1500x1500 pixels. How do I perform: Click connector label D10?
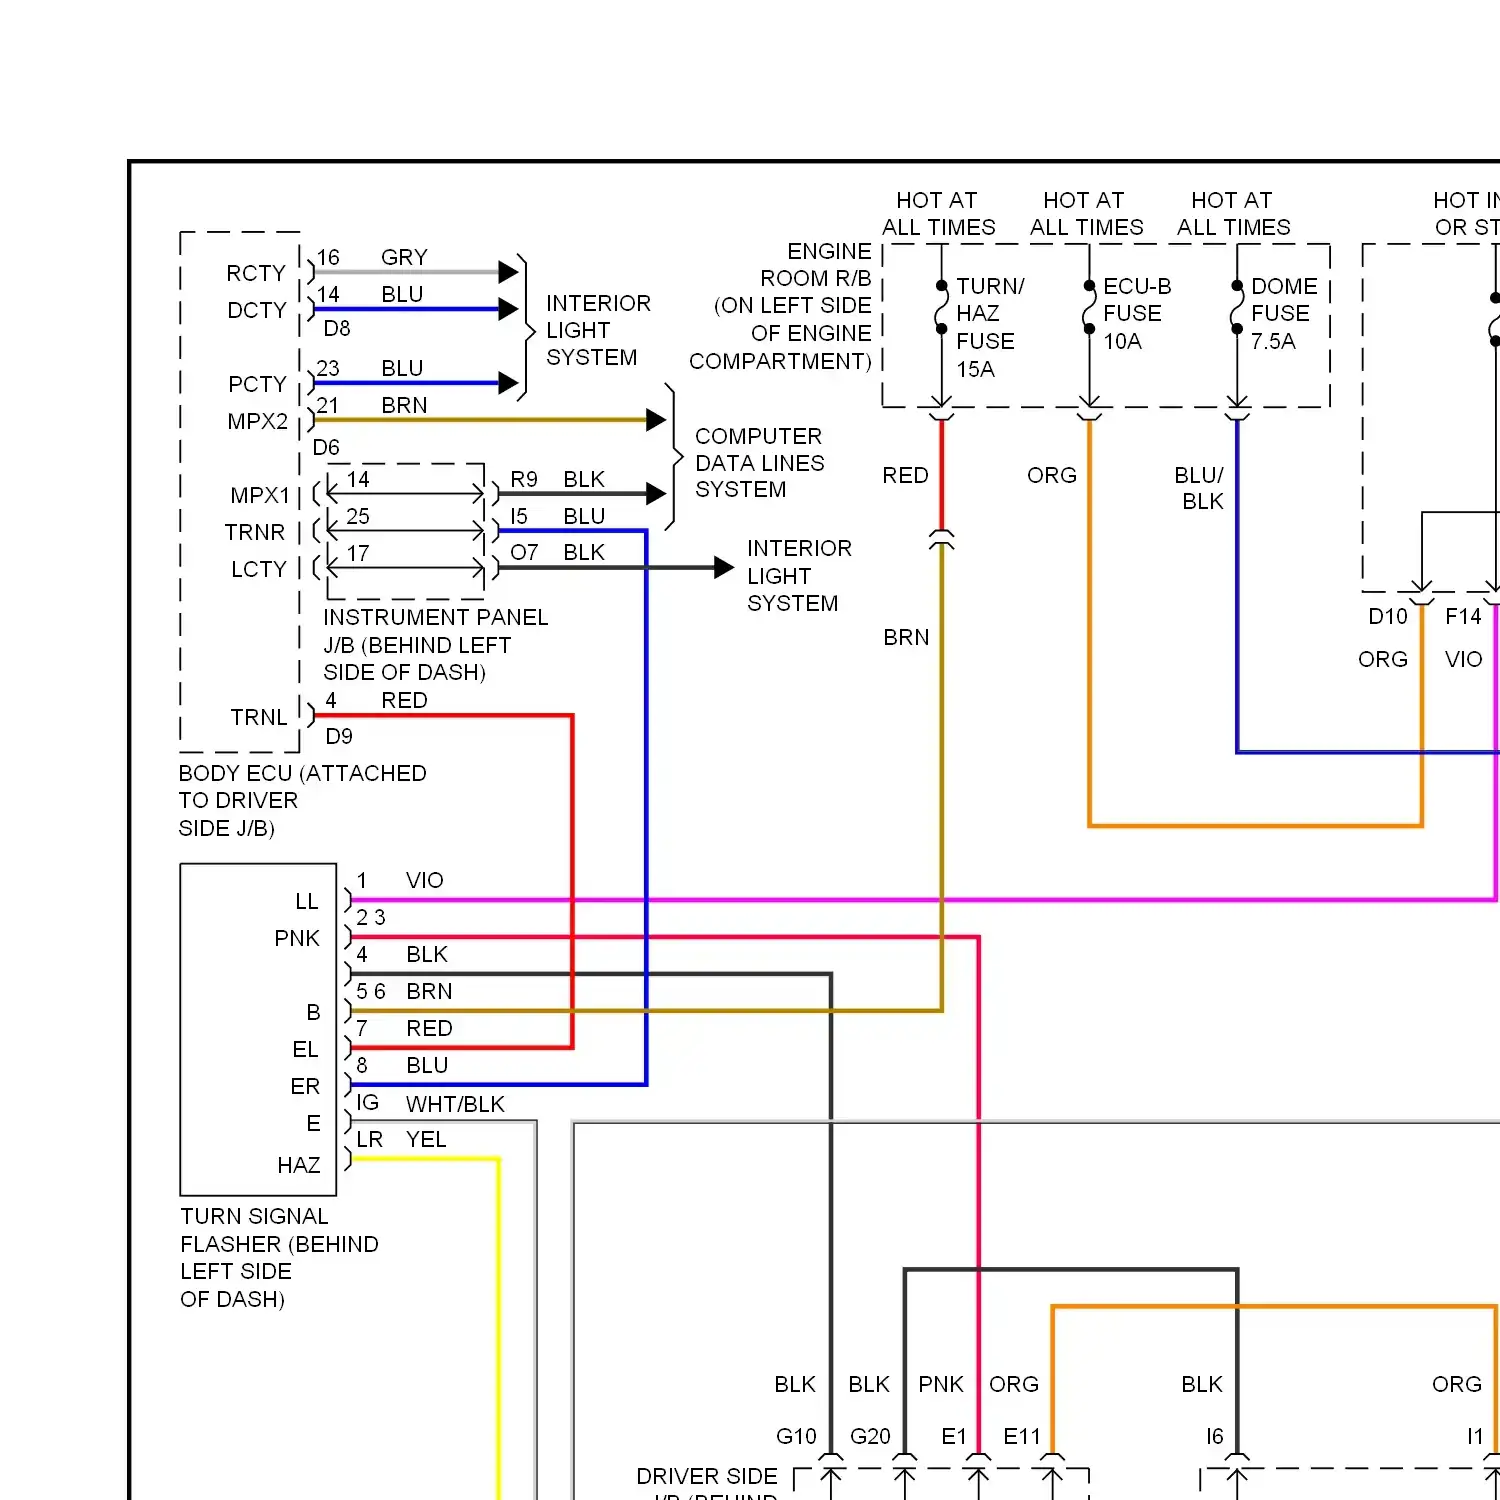pos(1388,616)
